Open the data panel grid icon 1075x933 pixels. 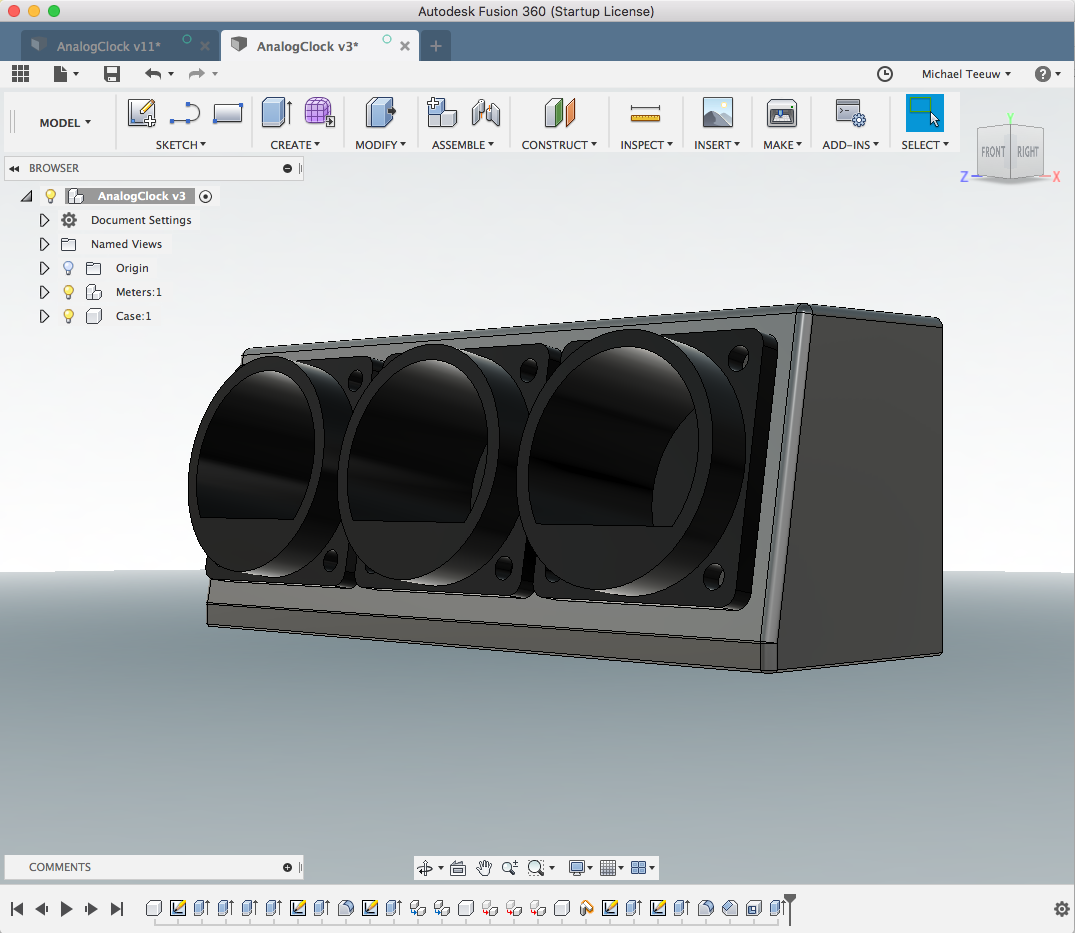pos(20,74)
